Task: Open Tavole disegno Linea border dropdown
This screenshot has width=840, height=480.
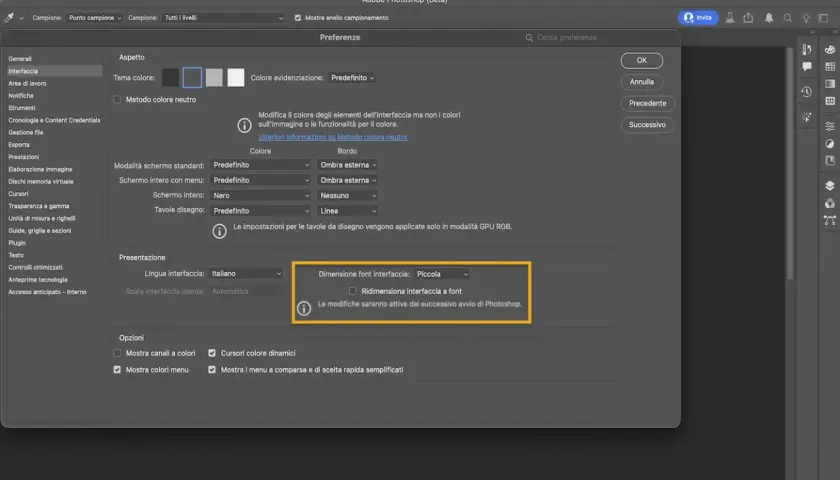Action: [348, 211]
